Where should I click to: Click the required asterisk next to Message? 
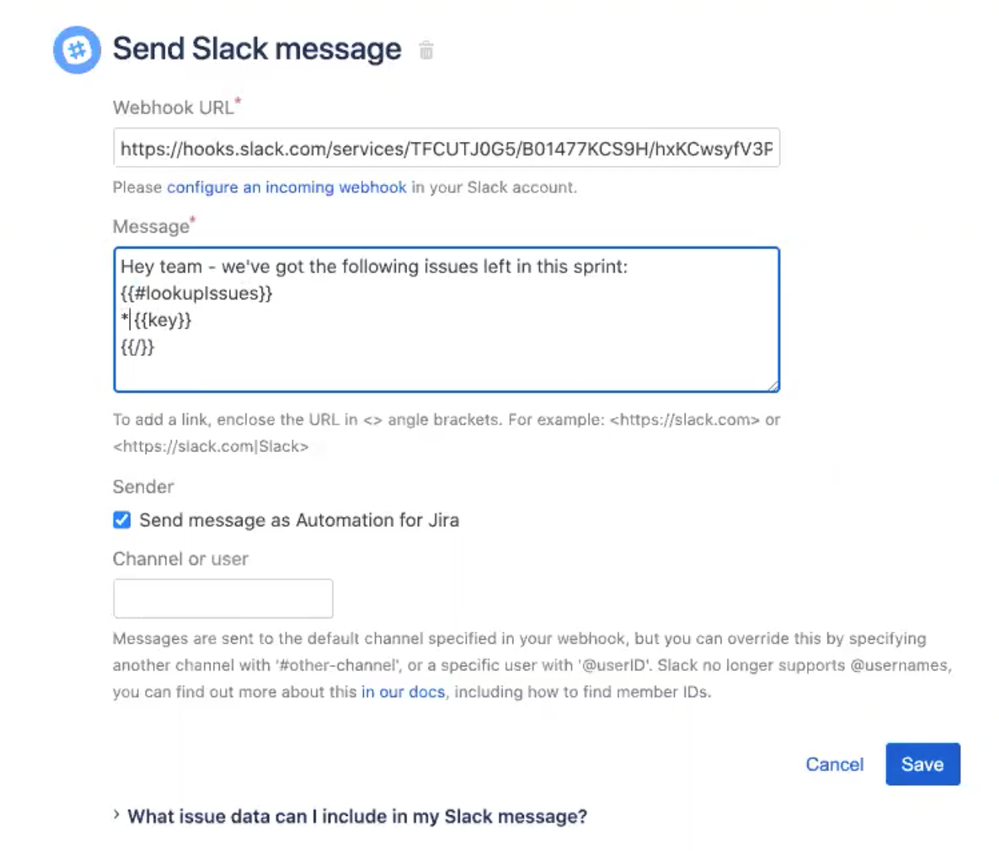point(190,219)
